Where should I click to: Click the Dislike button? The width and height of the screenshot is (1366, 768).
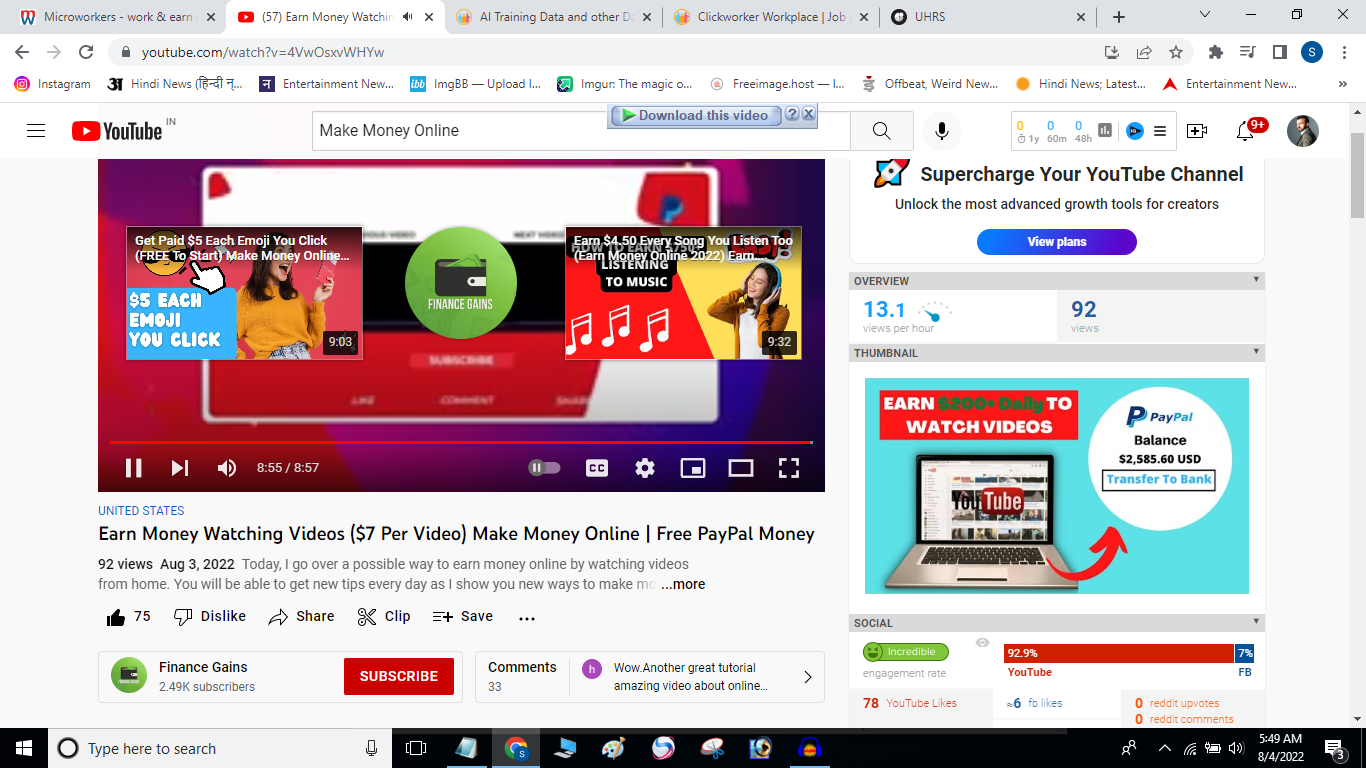(x=210, y=617)
